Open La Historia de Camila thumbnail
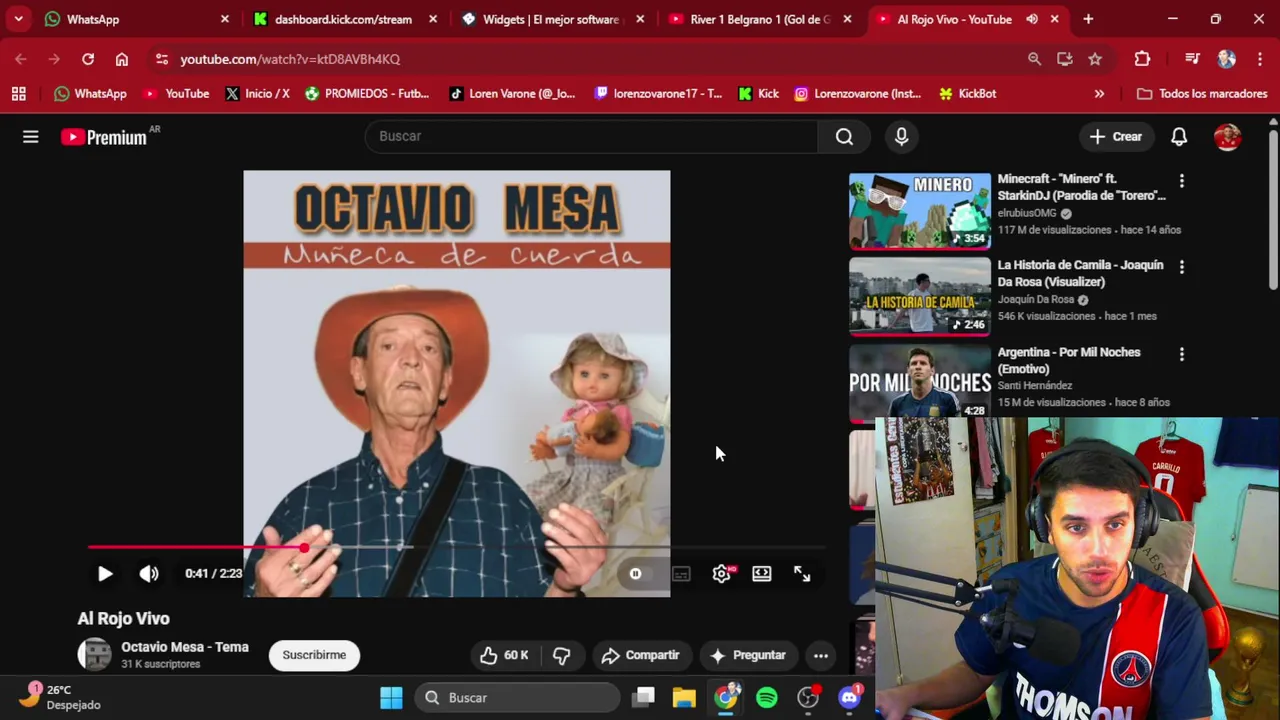The image size is (1280, 720). pyautogui.click(x=920, y=297)
